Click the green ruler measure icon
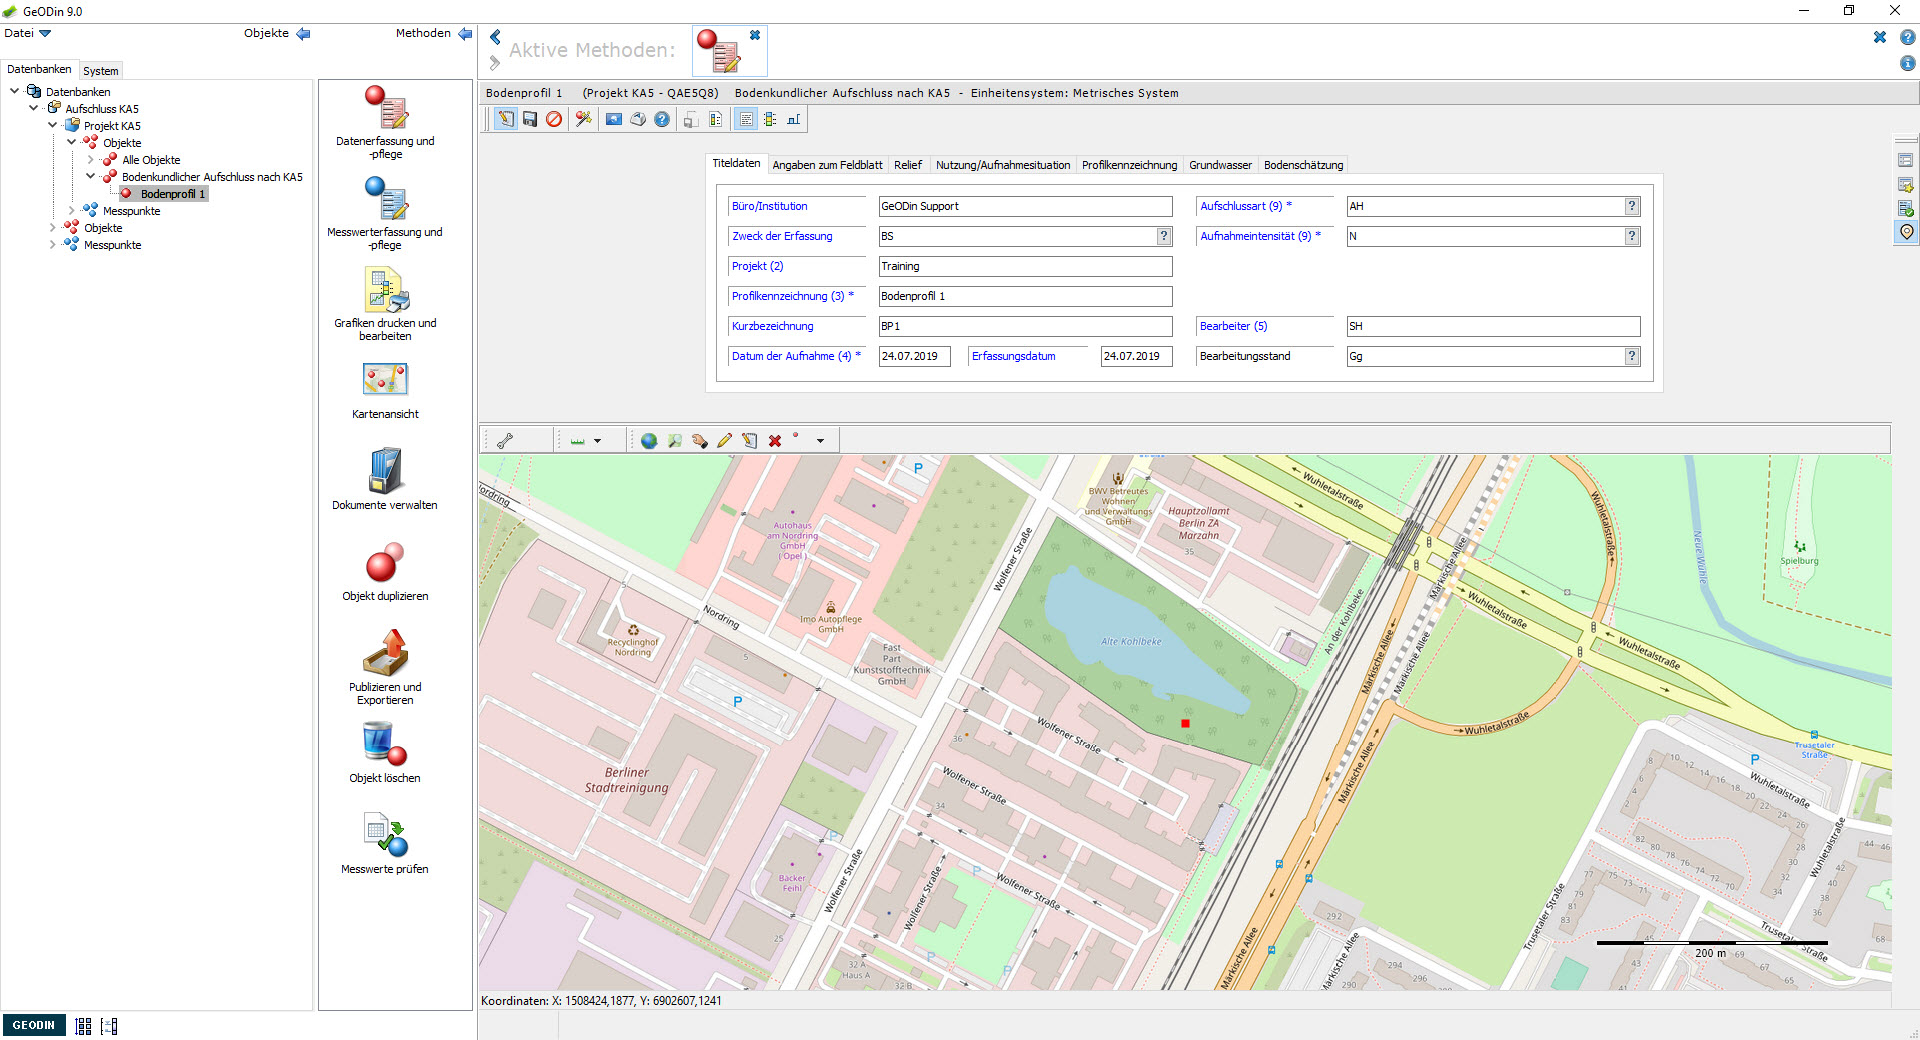 [577, 440]
